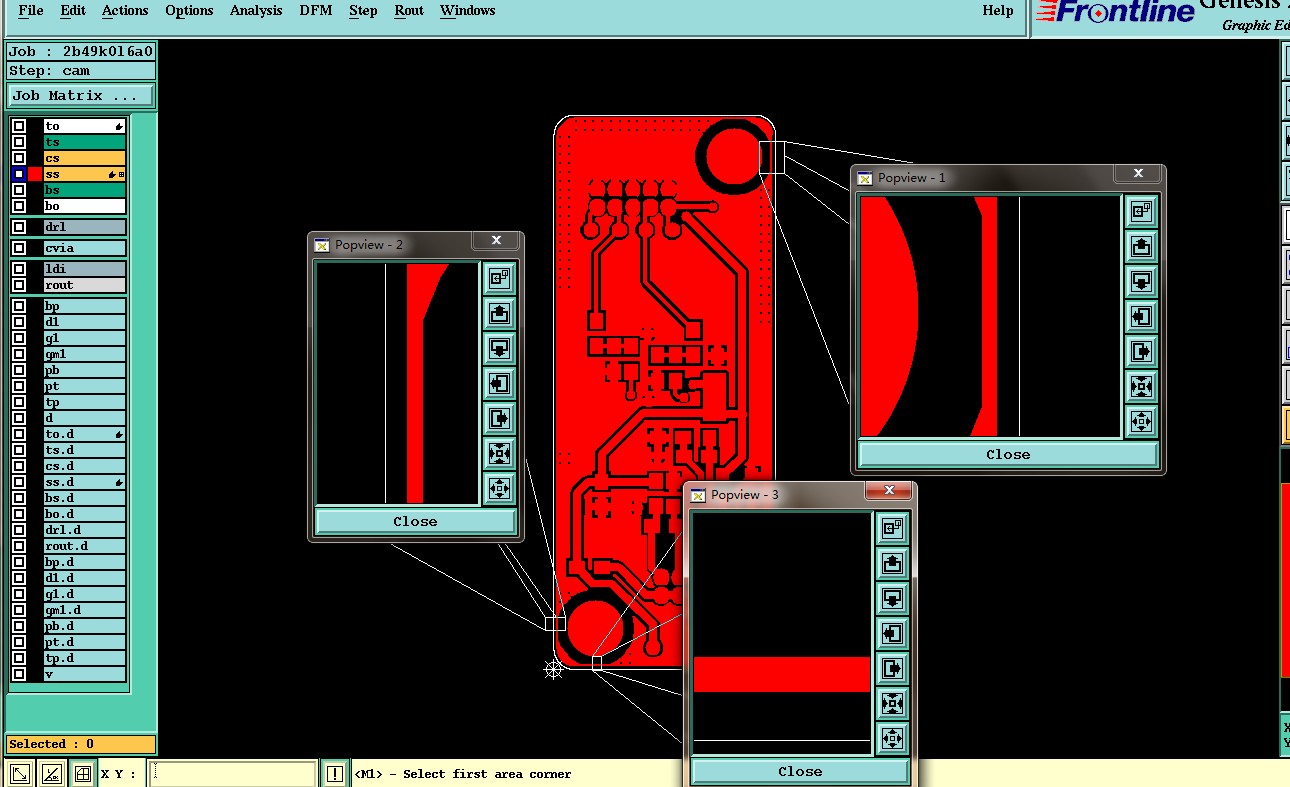Open the Actions menu
This screenshot has width=1290, height=787.
[125, 11]
